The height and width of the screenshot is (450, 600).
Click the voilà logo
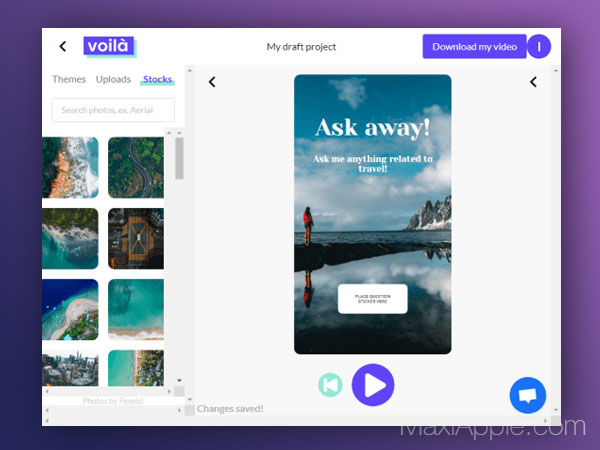110,47
